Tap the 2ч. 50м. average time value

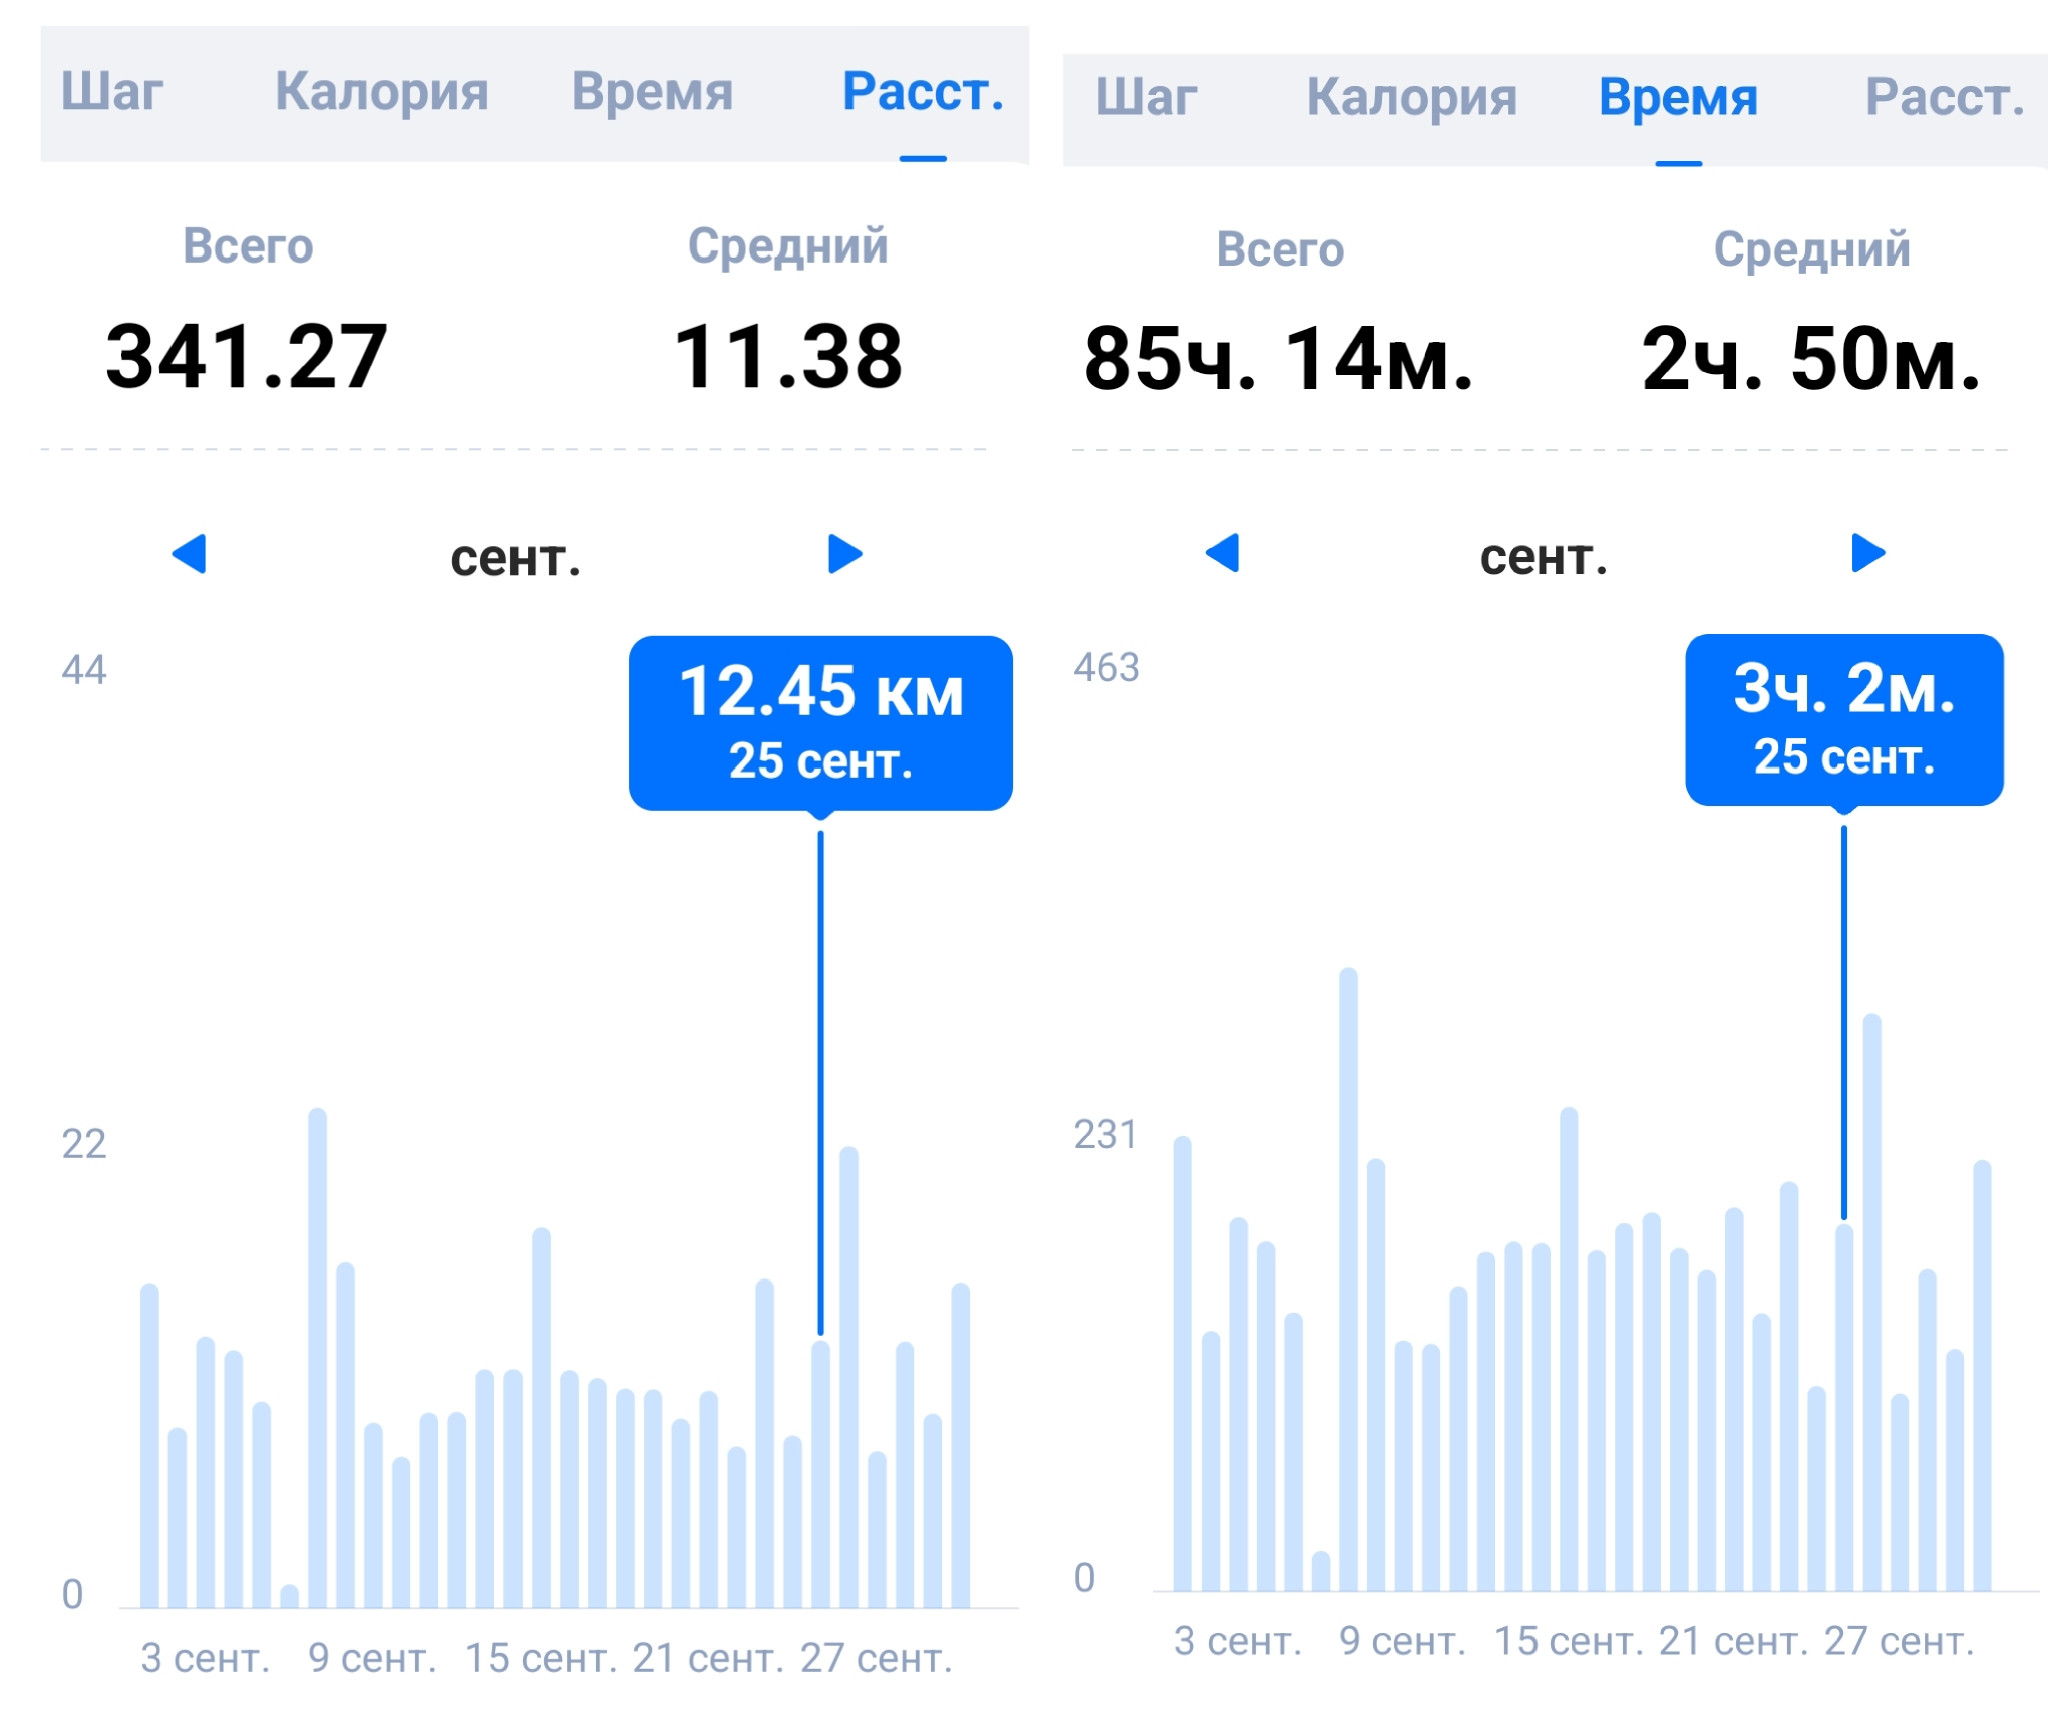[1811, 359]
